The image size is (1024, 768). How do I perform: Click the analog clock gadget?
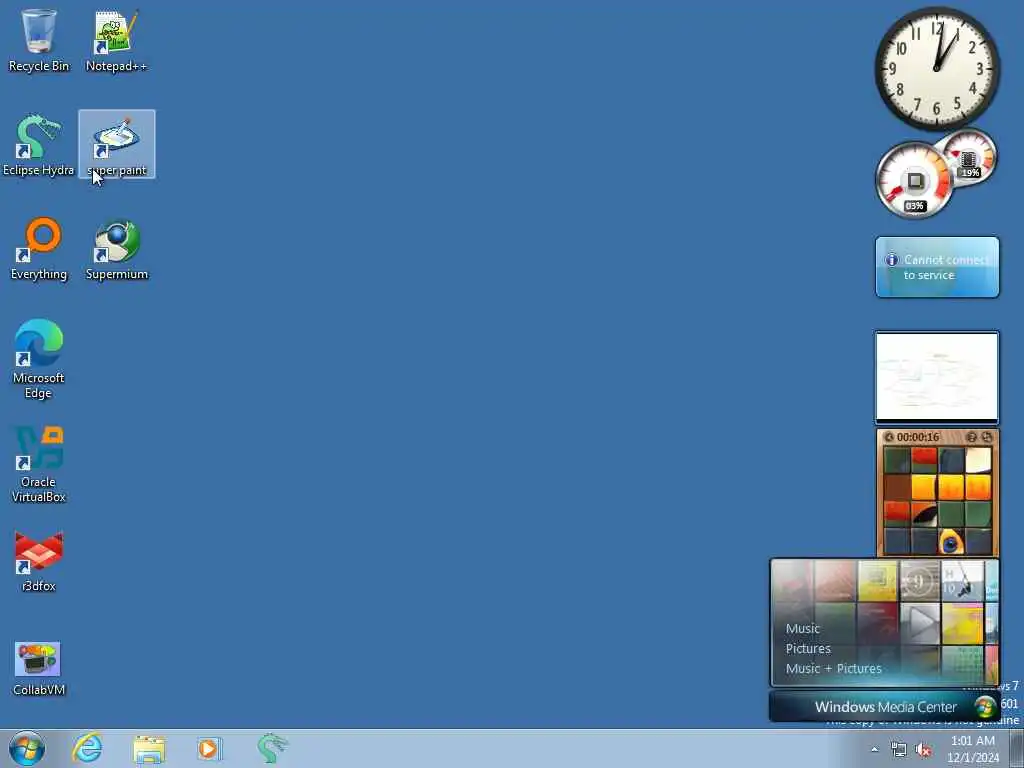click(x=937, y=69)
